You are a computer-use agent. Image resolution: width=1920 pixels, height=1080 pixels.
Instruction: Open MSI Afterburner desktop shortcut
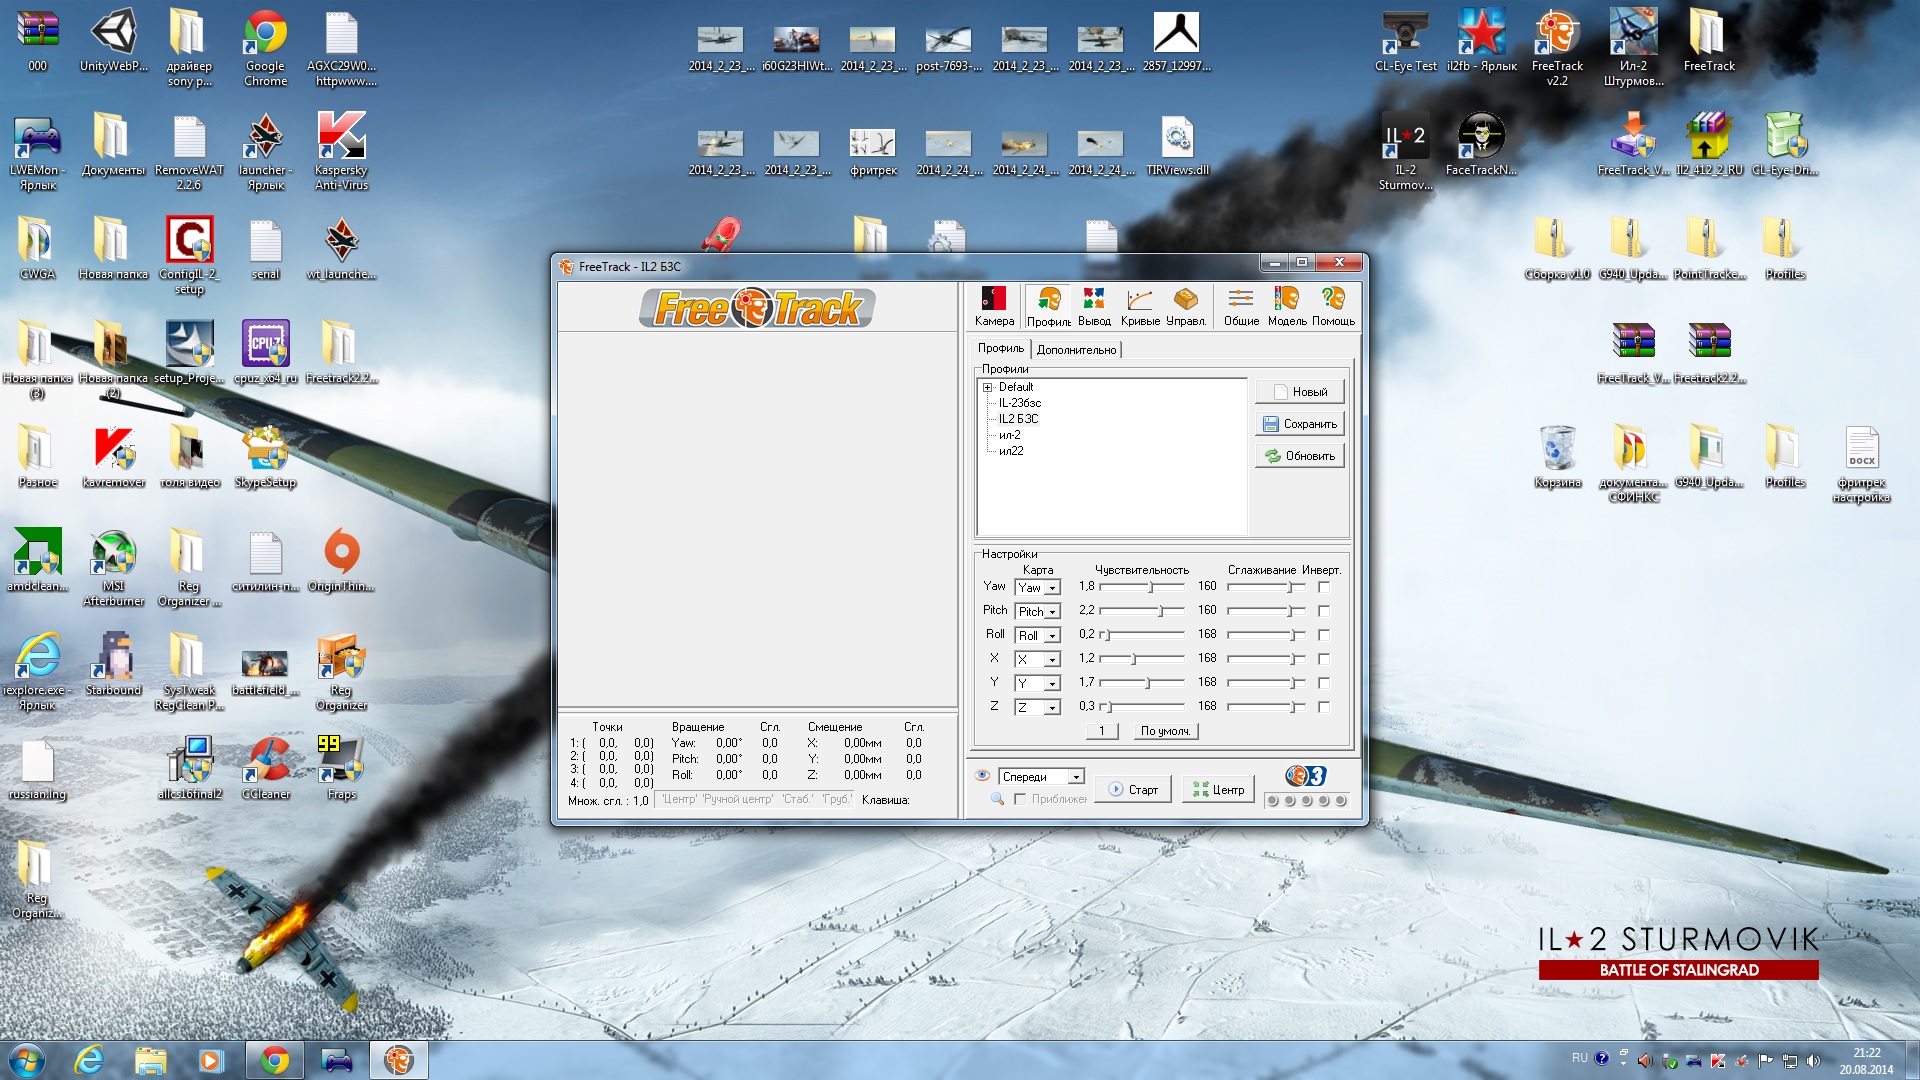click(113, 567)
